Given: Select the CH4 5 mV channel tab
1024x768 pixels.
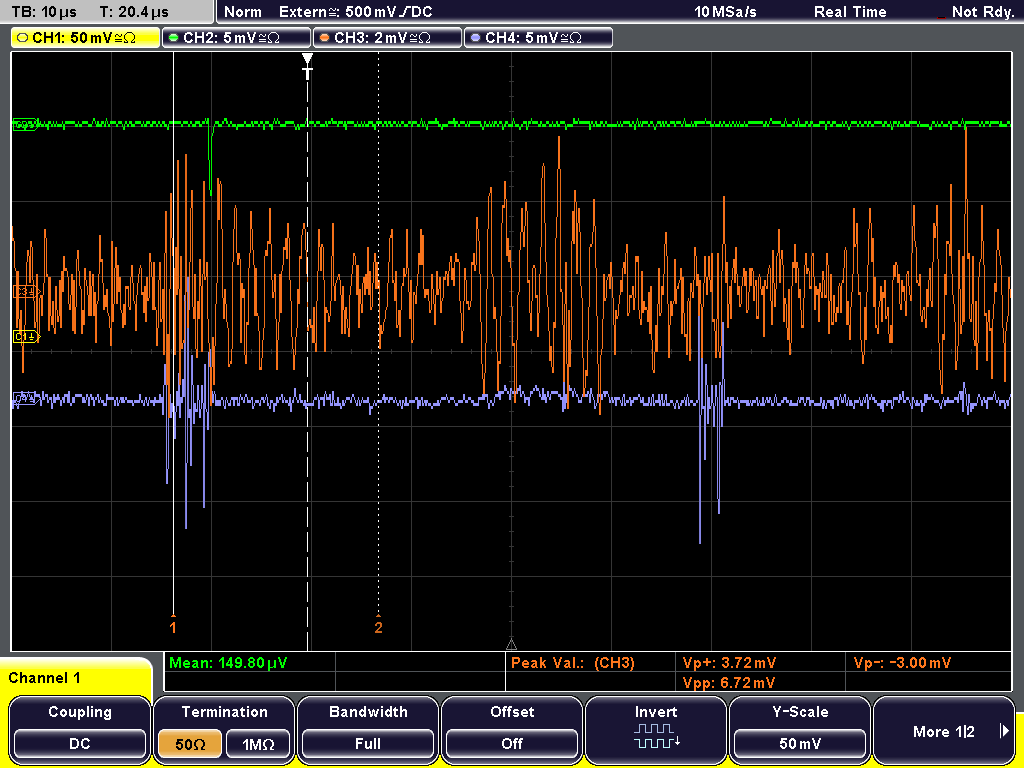Looking at the screenshot, I should click(538, 38).
